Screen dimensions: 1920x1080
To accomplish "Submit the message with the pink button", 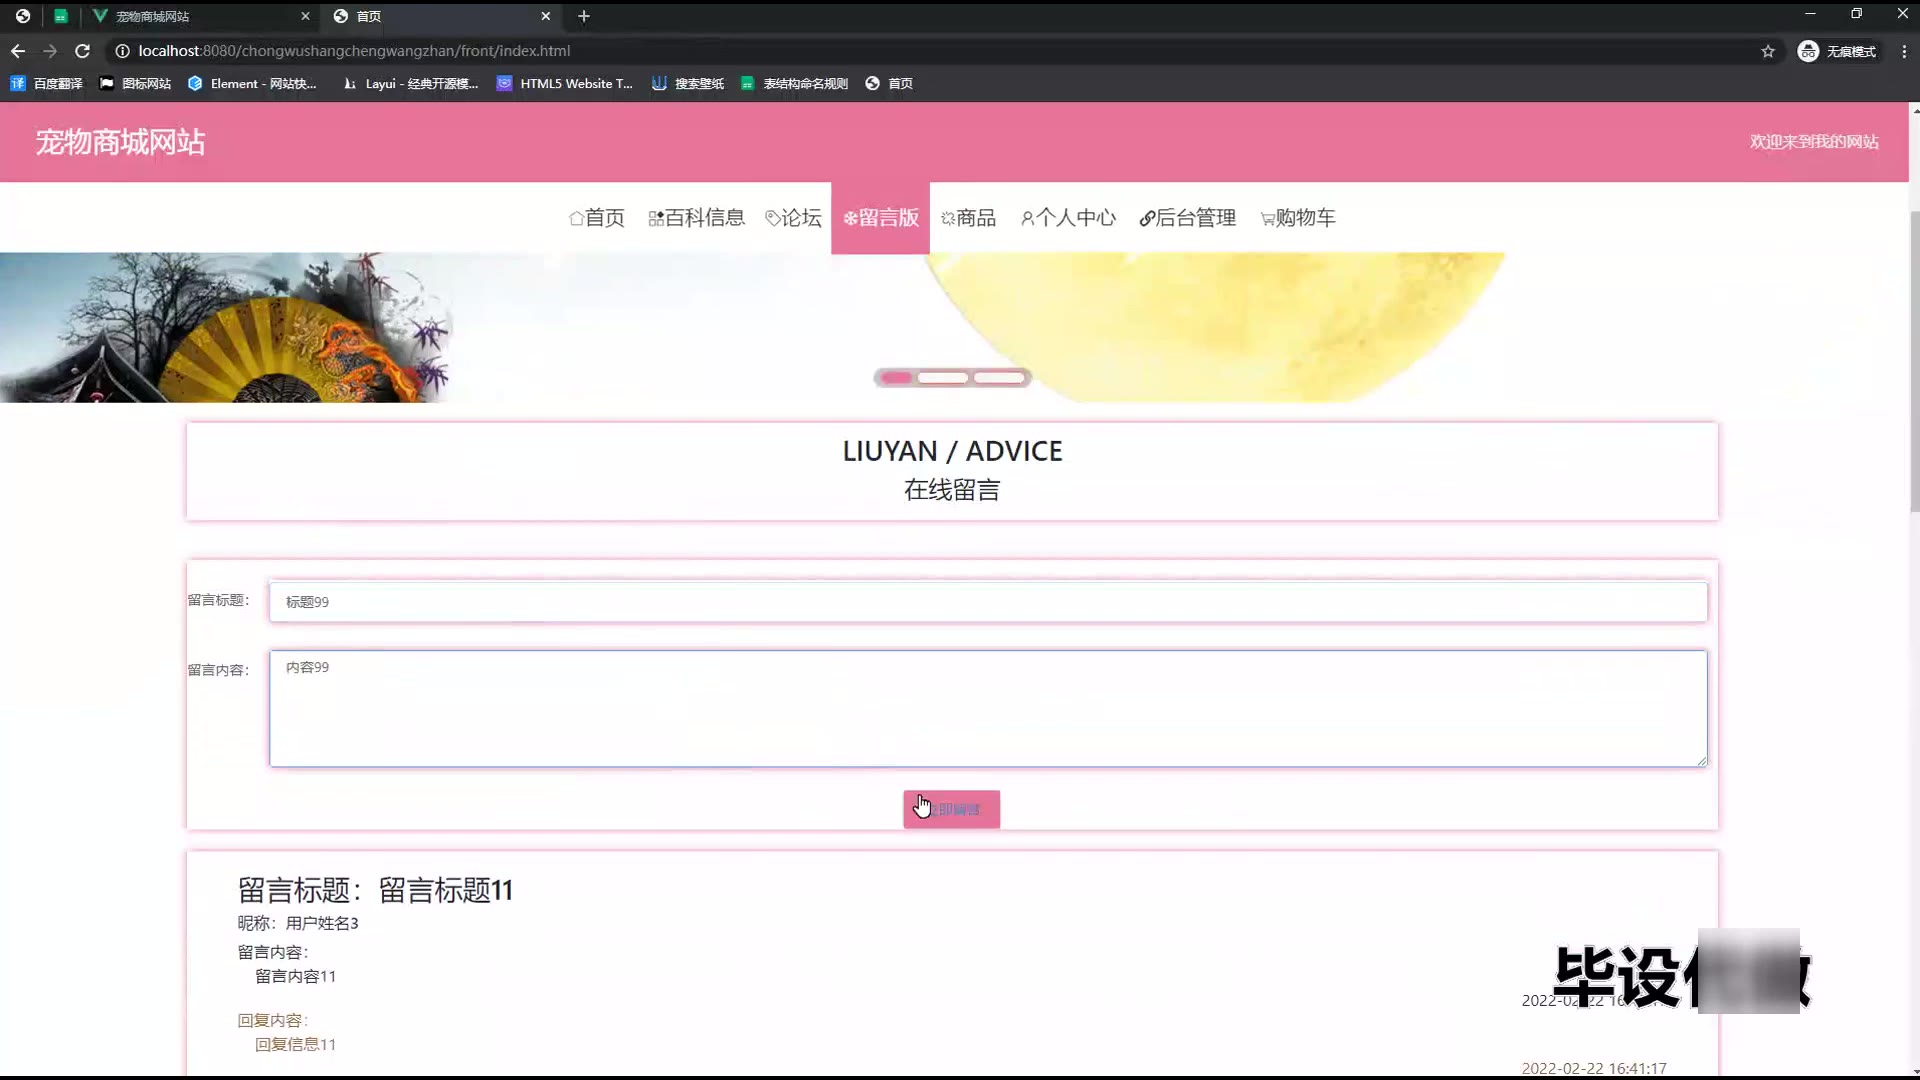I will click(x=951, y=809).
